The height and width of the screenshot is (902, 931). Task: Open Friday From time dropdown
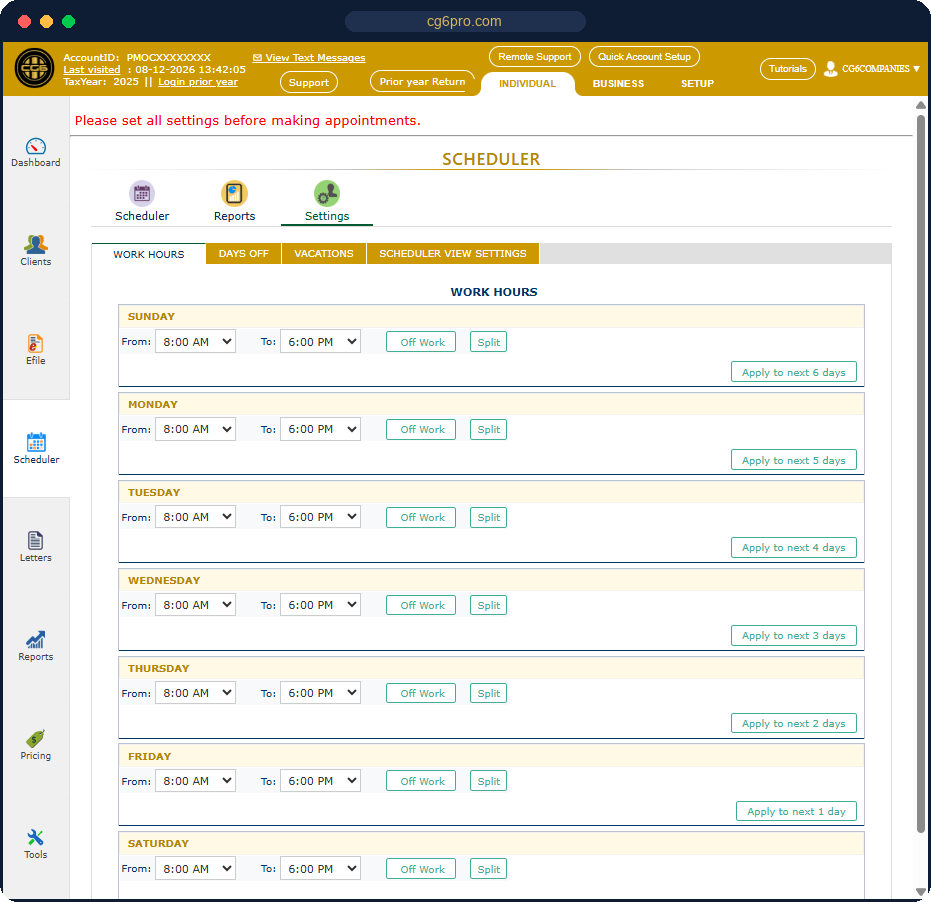coord(195,781)
